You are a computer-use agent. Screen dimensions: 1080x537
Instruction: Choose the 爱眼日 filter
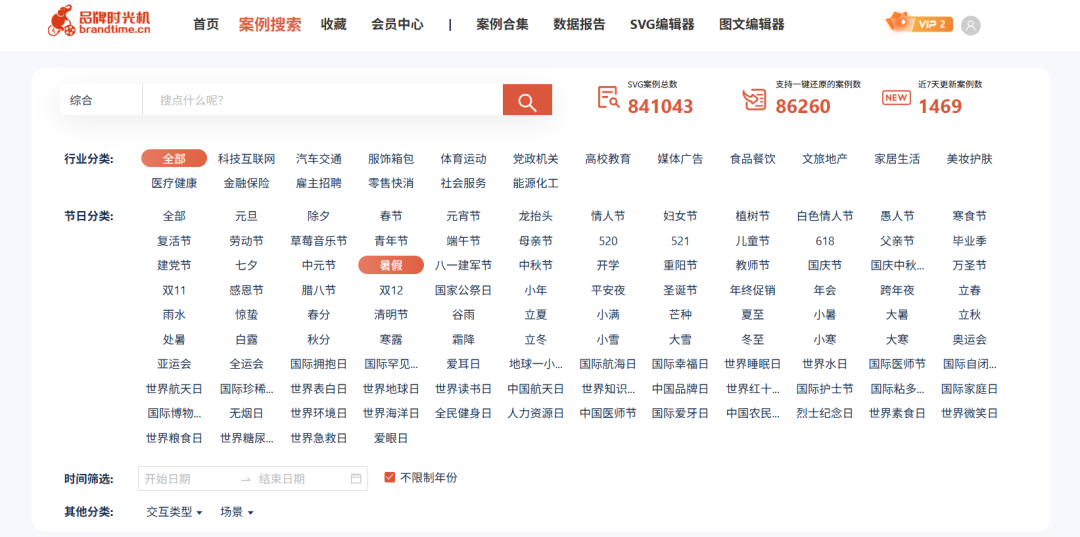point(391,438)
